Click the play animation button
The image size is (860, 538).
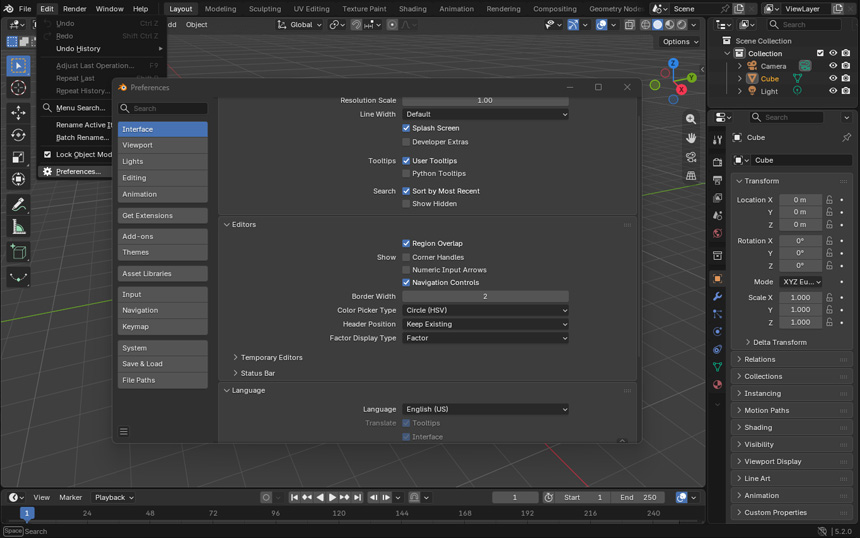pos(332,497)
